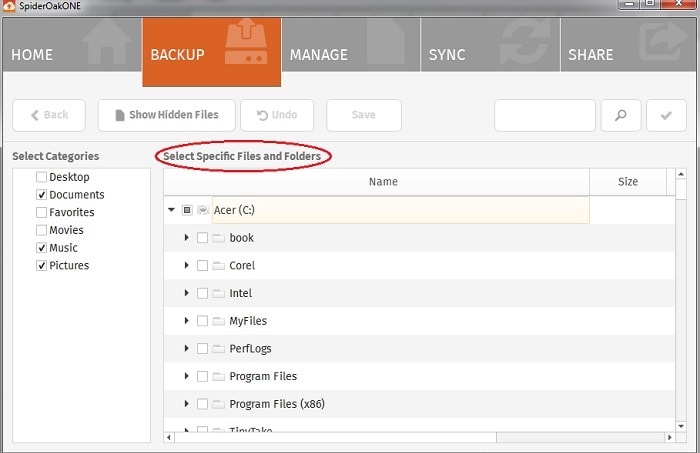
Task: Expand the Program Files folder
Action: (x=187, y=376)
